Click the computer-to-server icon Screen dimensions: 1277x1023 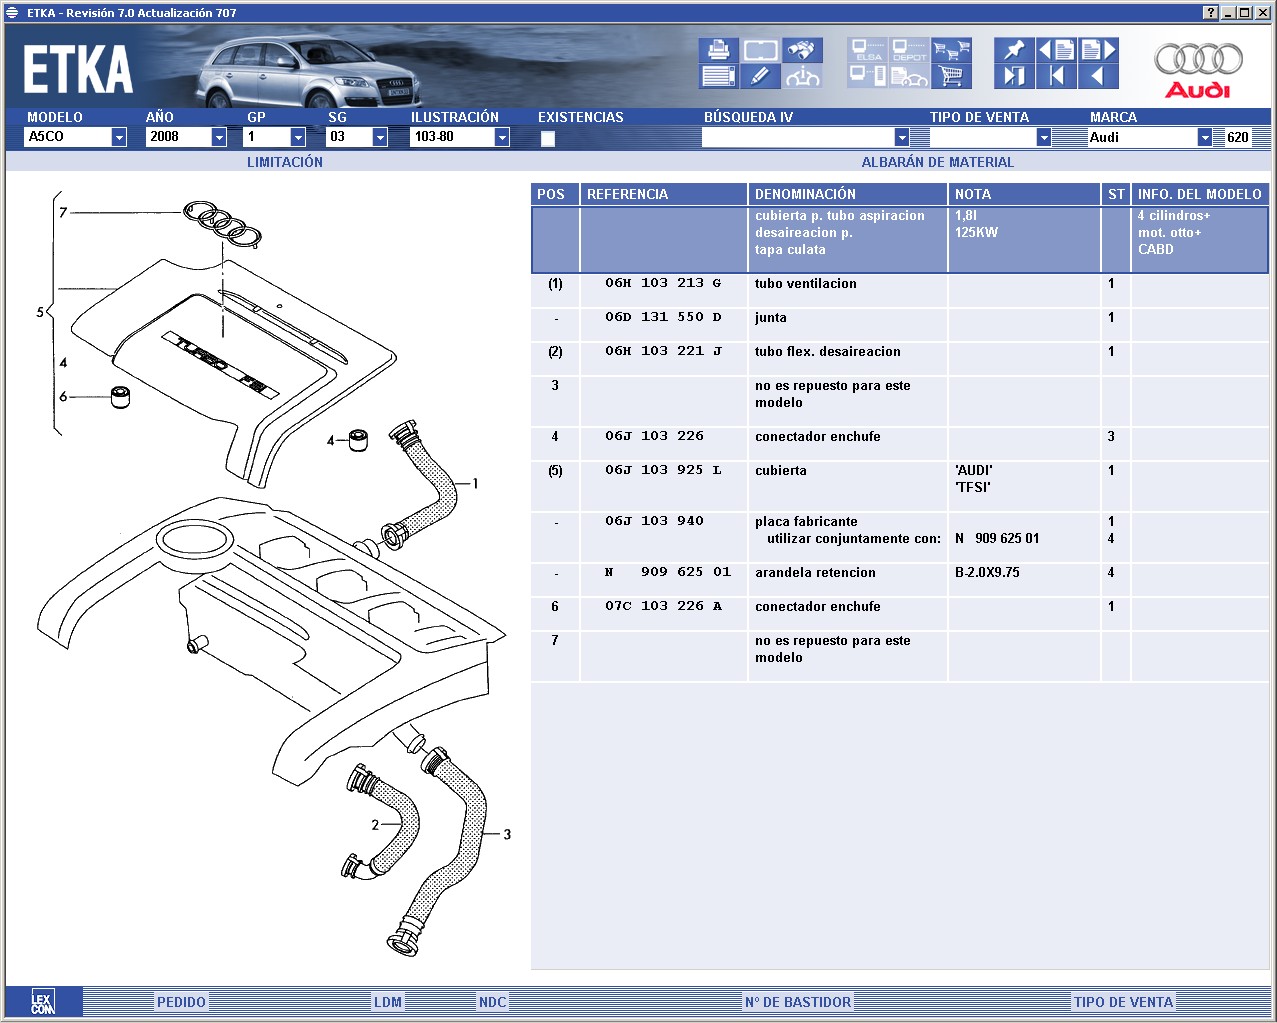click(x=868, y=76)
